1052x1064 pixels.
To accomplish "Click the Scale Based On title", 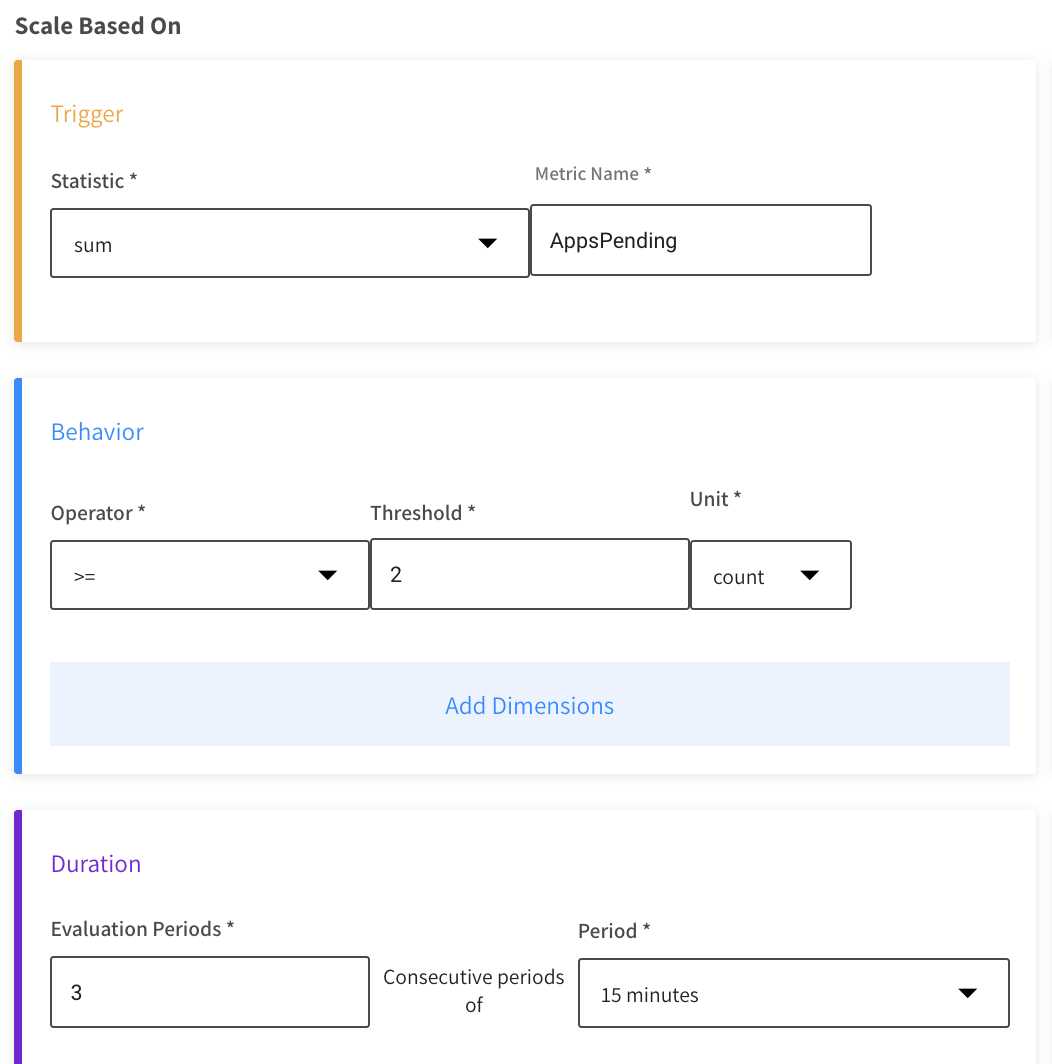I will (98, 26).
